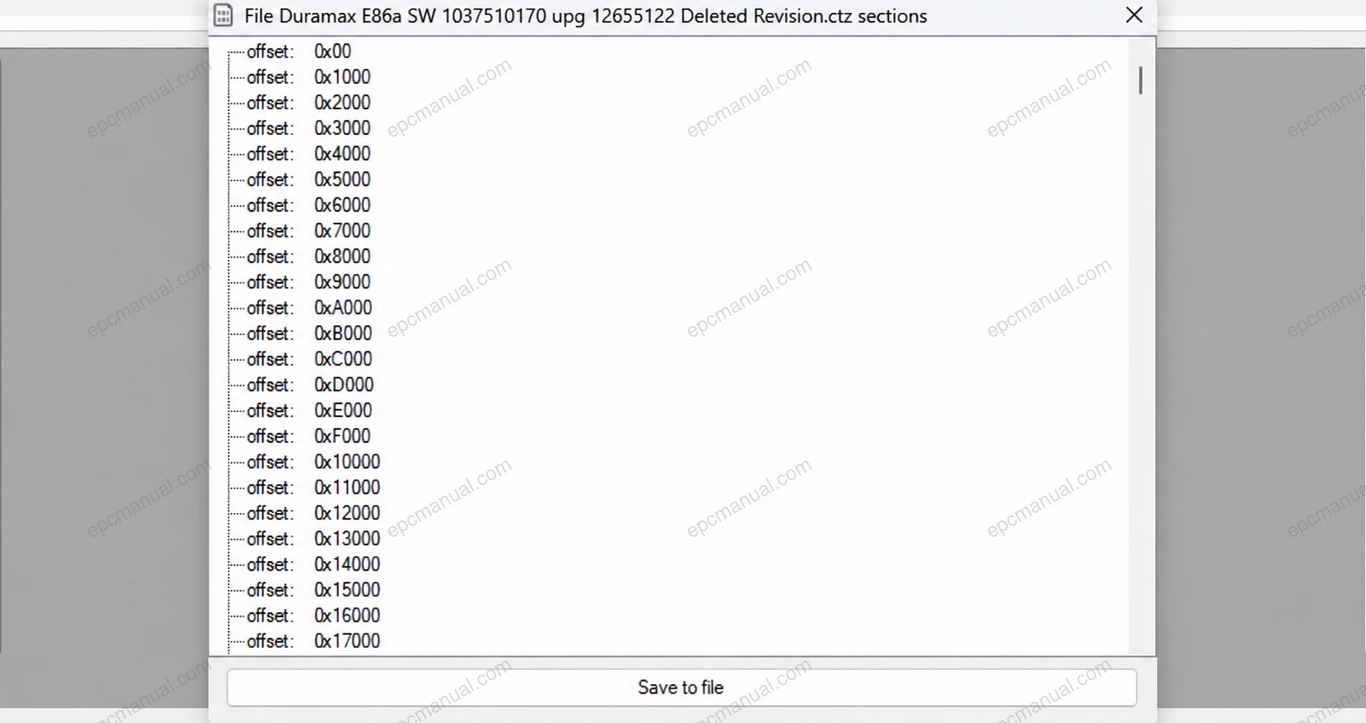Viewport: 1366px width, 723px height.
Task: Click the Save to file button
Action: tap(681, 687)
